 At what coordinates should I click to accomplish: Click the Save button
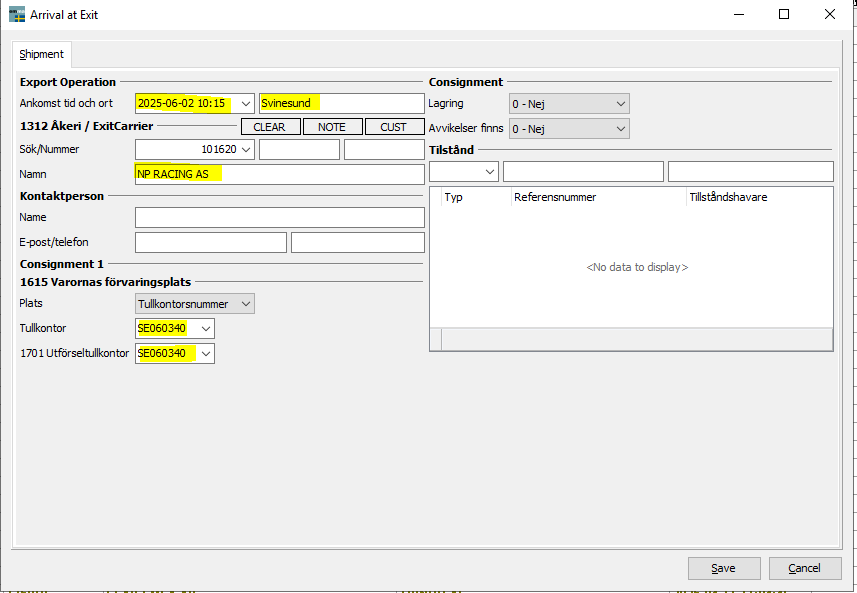click(x=724, y=568)
